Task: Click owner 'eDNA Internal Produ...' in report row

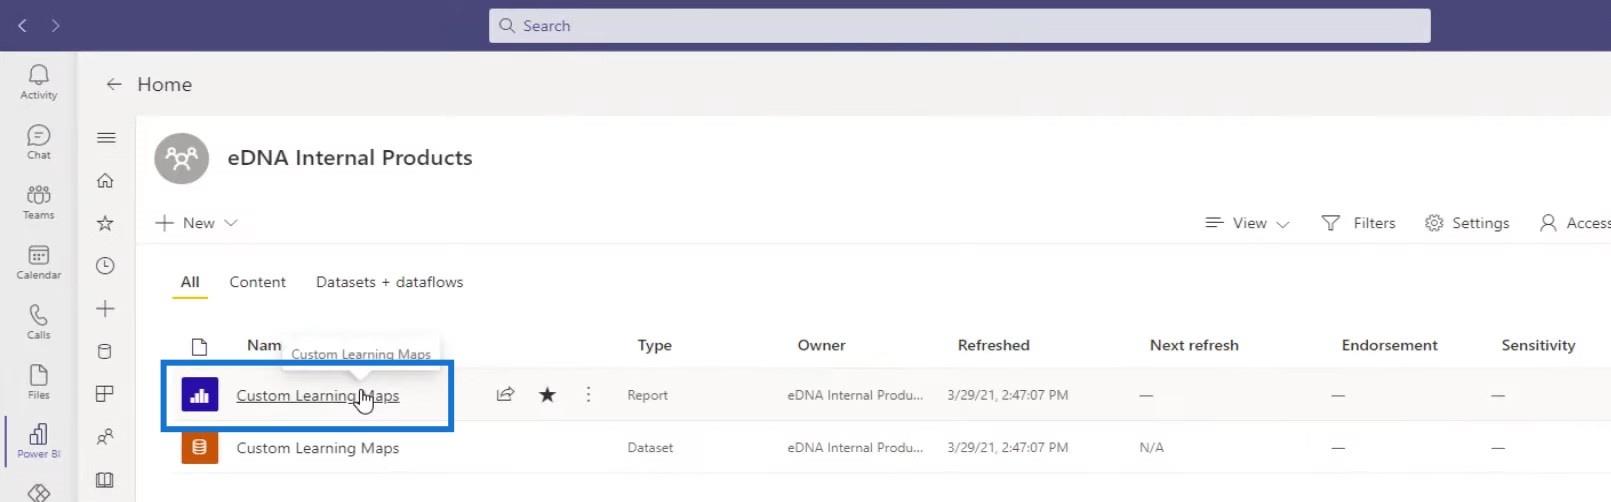Action: [855, 395]
